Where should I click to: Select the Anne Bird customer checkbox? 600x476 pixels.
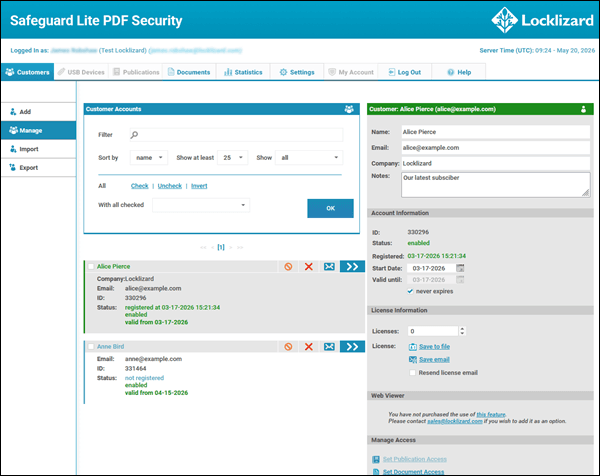coord(91,347)
